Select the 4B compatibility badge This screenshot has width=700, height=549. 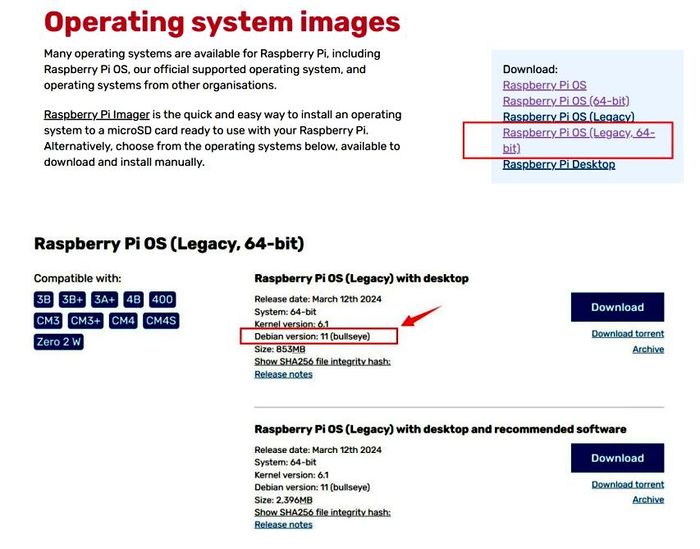133,299
